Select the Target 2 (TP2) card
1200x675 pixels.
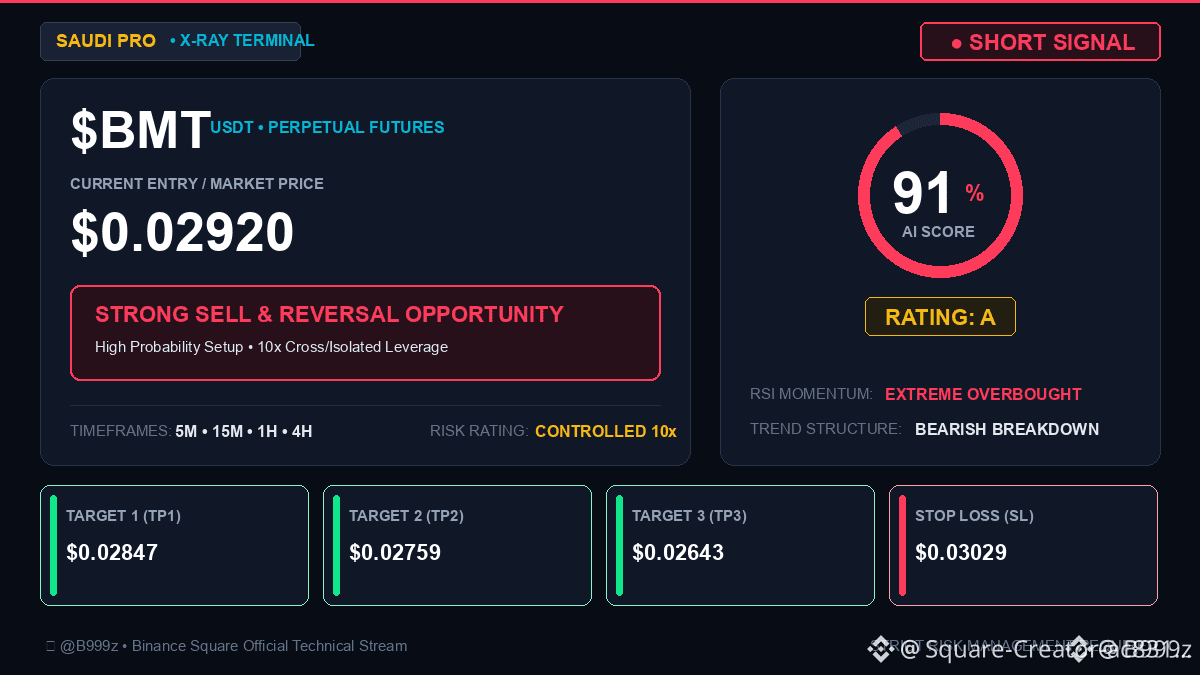[457, 545]
